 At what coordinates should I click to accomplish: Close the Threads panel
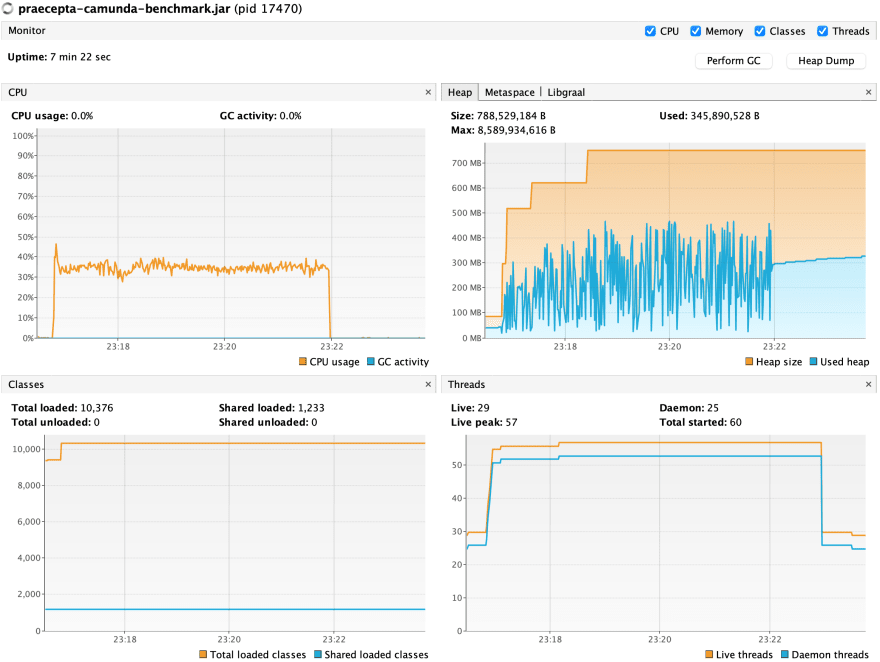868,384
